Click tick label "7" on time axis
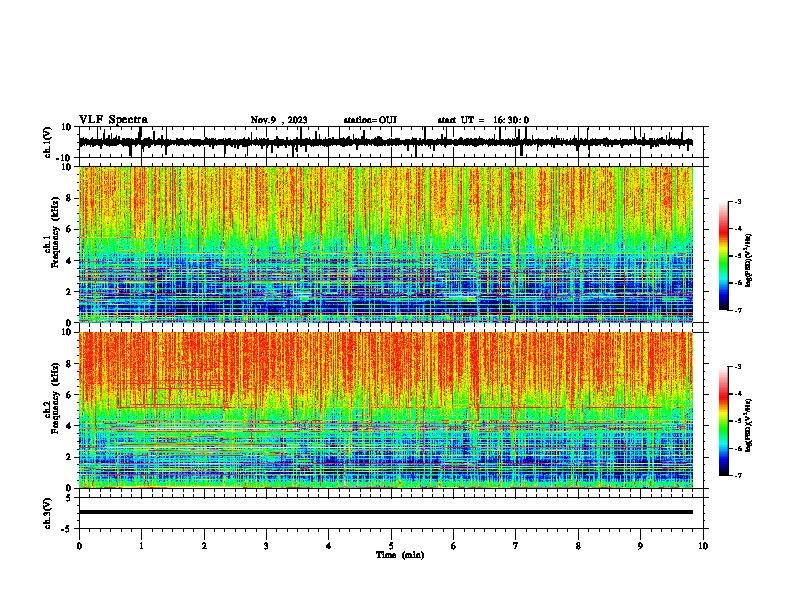This screenshot has height=612, width=792. (x=516, y=546)
